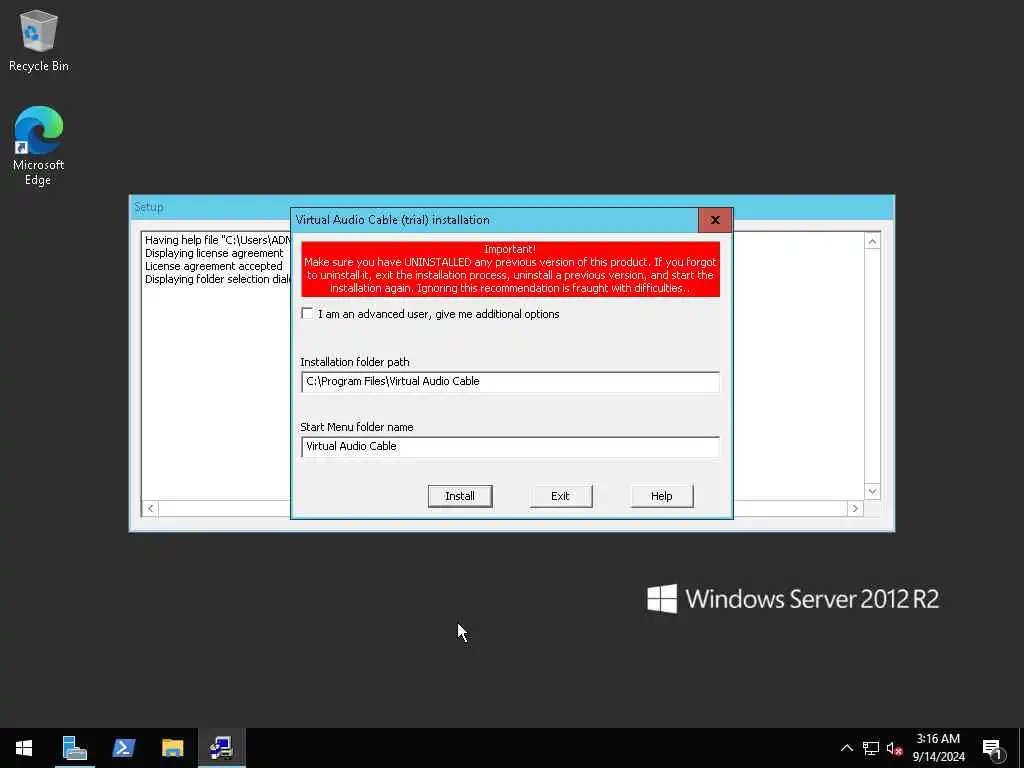
Task: Open the clock showing 3:16 AM
Action: 938,748
